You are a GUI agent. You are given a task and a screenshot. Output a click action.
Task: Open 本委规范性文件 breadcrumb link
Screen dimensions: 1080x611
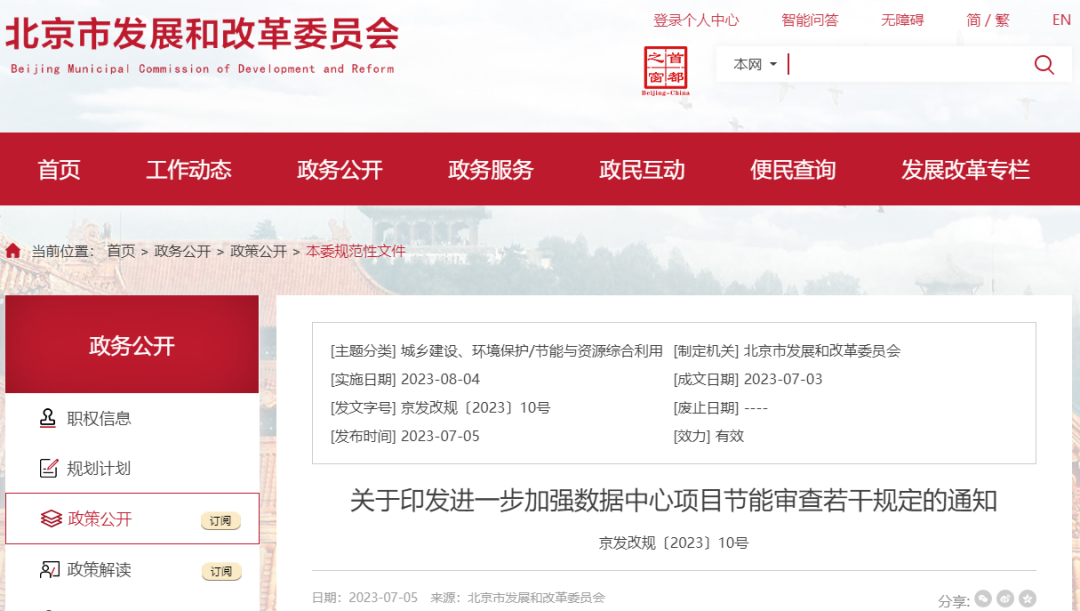click(x=355, y=251)
